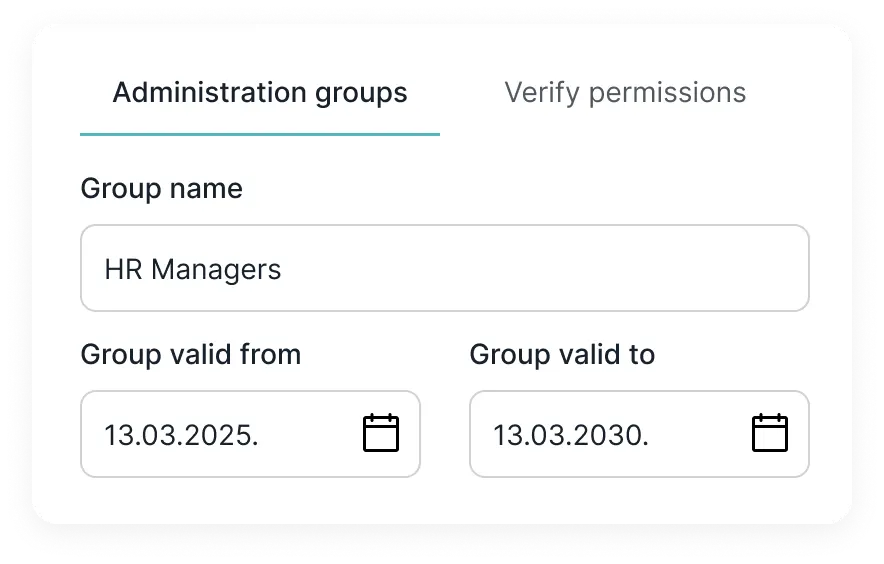Place cursor on the HR Managers text

click(x=192, y=269)
